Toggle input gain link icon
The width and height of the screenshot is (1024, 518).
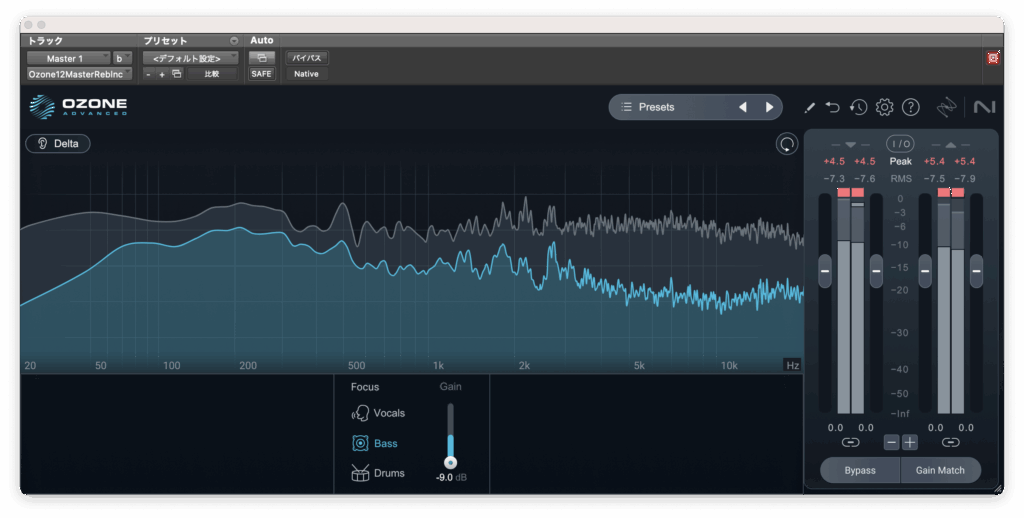850,442
